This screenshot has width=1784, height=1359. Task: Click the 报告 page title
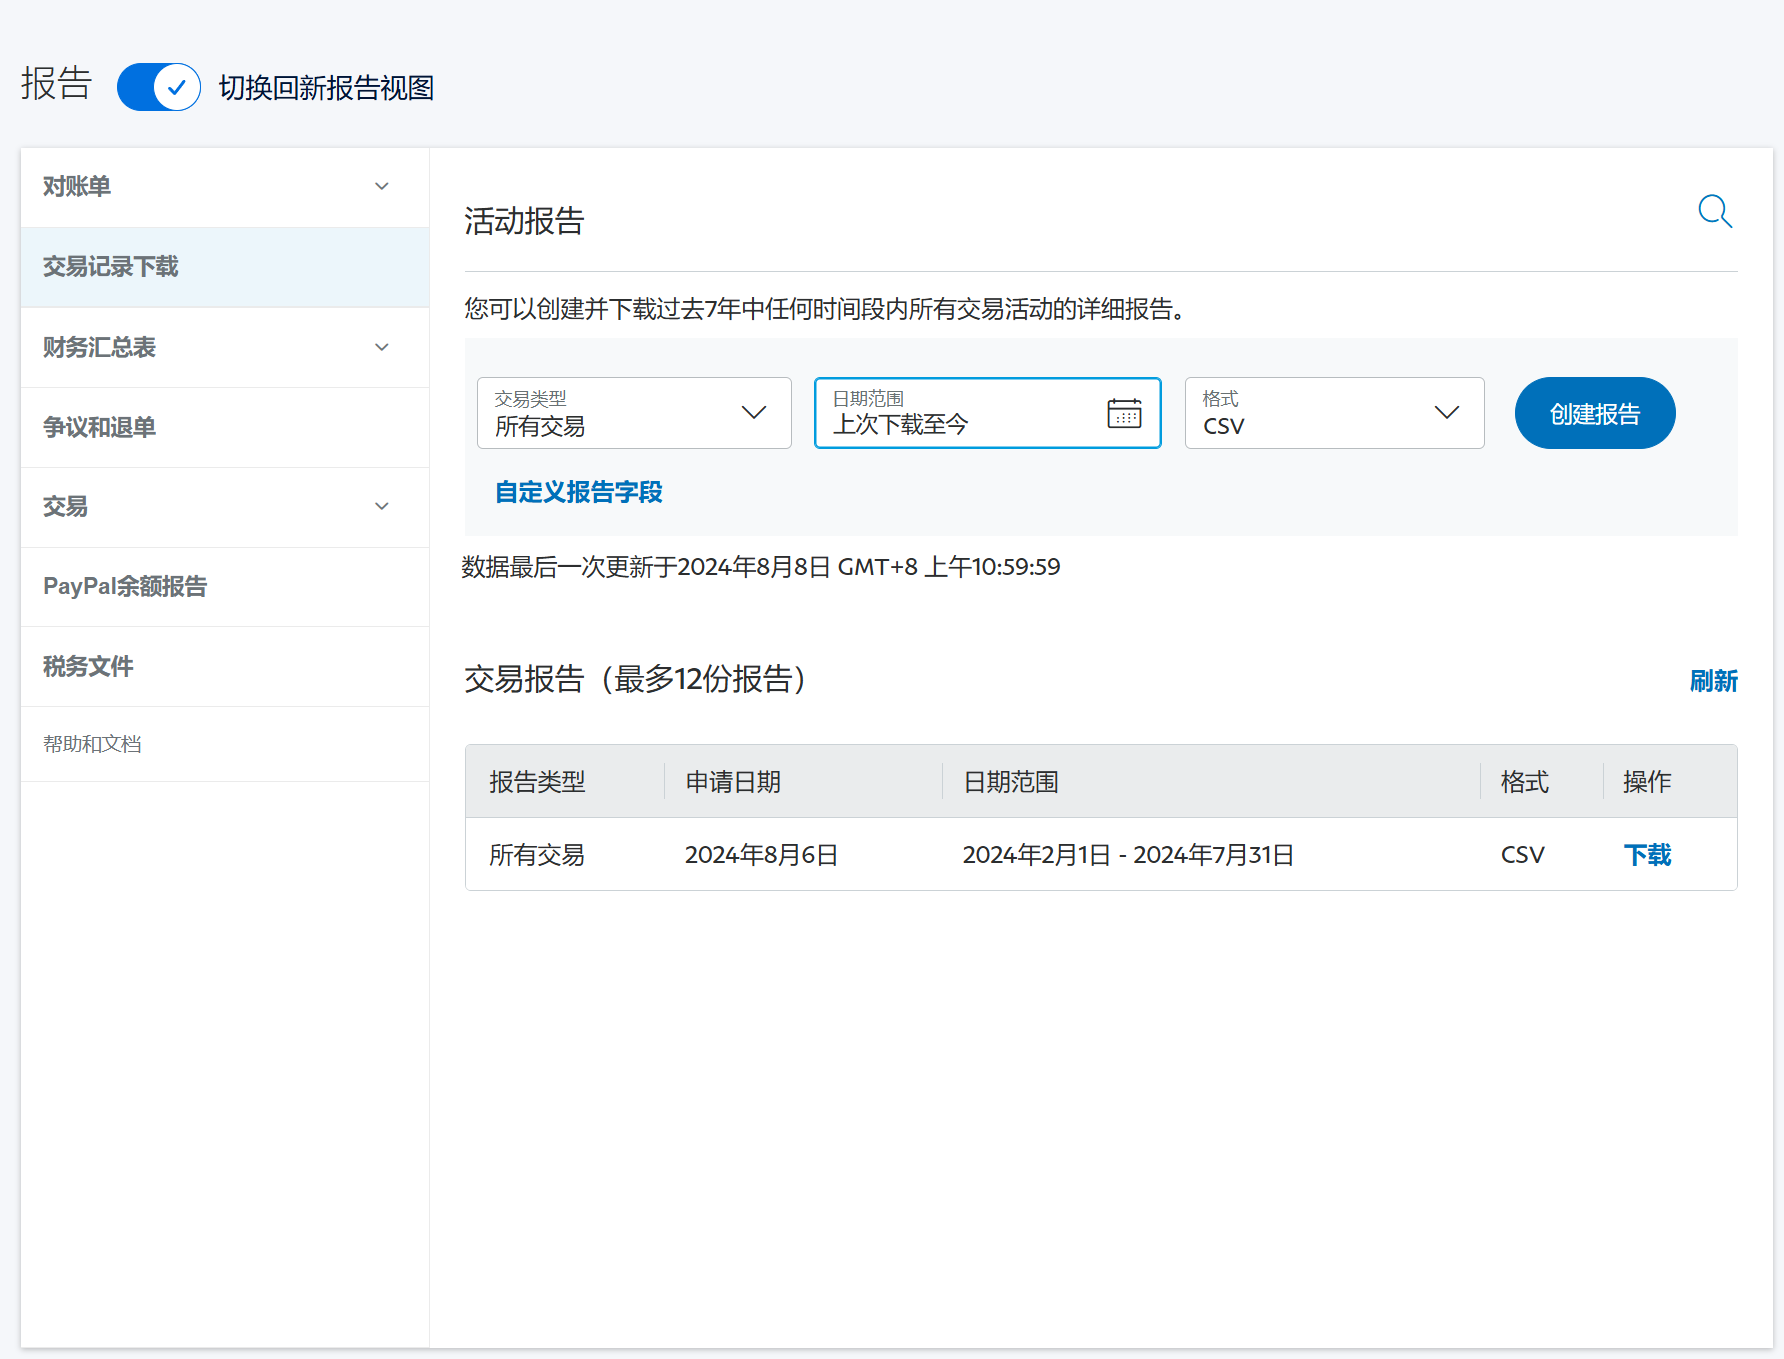coord(56,84)
